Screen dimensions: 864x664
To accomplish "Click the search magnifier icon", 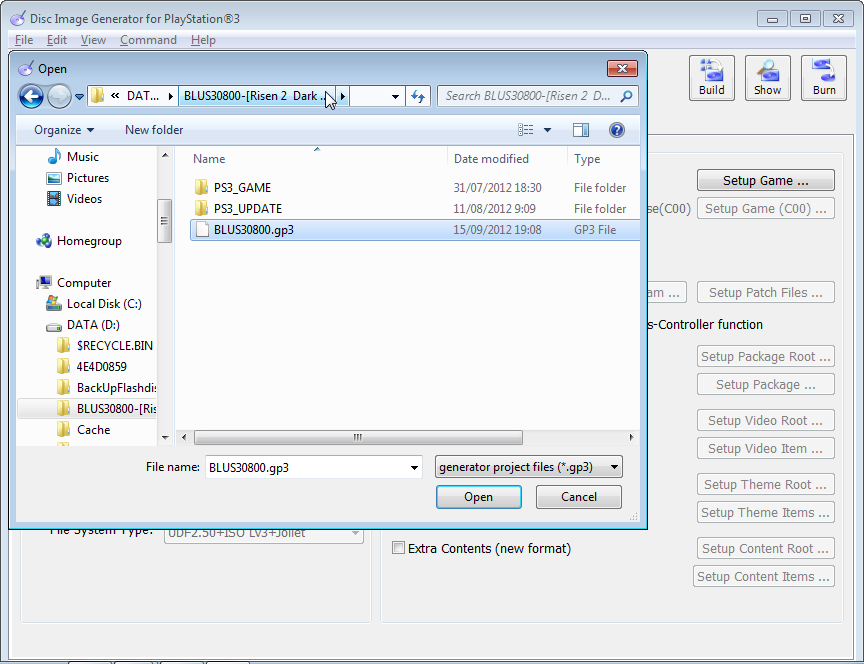I will (626, 96).
